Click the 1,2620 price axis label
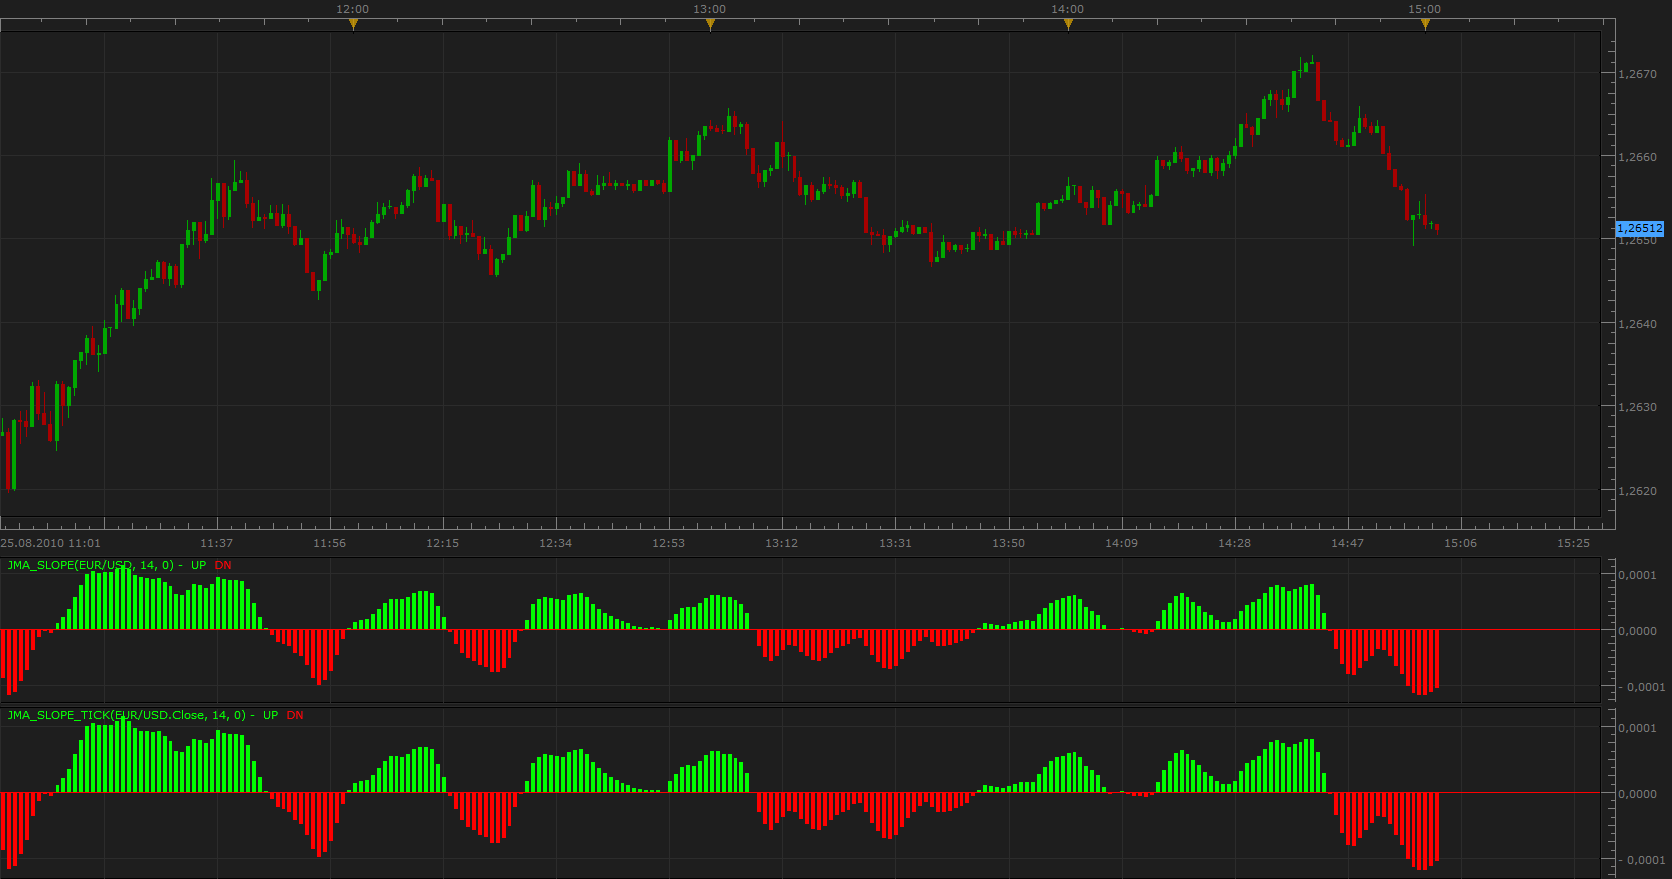The image size is (1672, 879). point(1637,491)
